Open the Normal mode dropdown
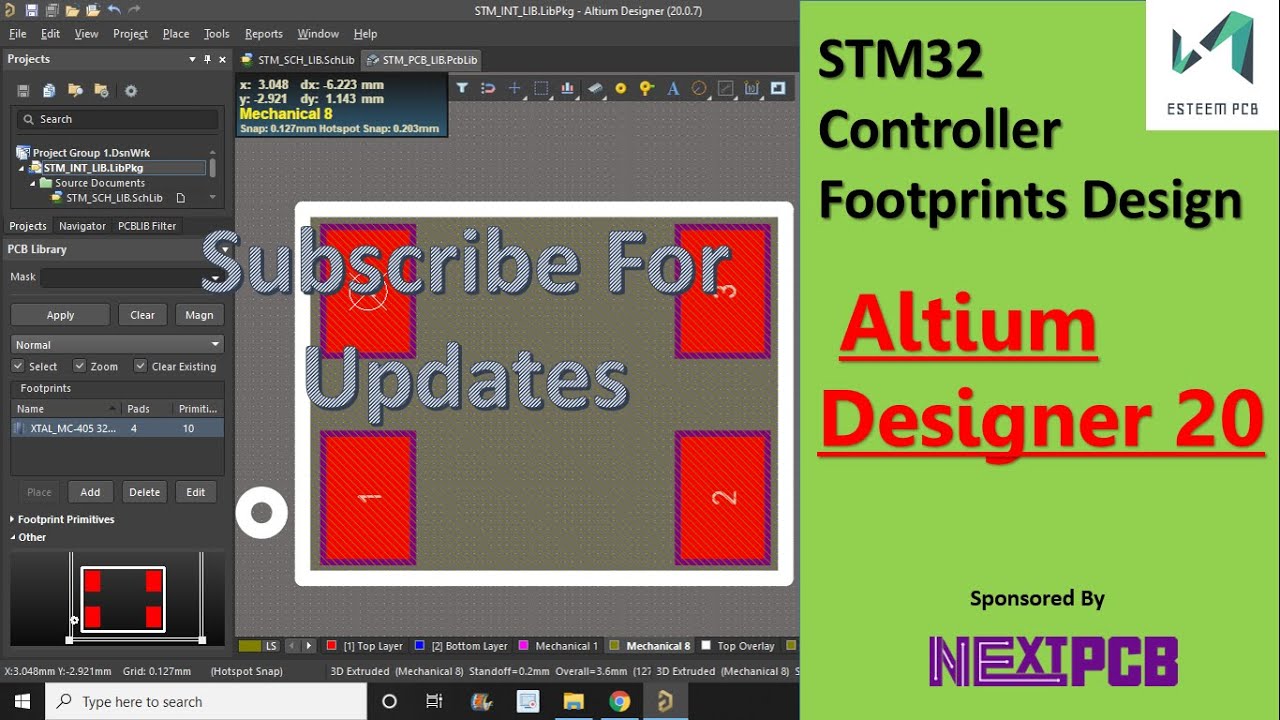Screen dimensions: 1280x720 tap(117, 344)
